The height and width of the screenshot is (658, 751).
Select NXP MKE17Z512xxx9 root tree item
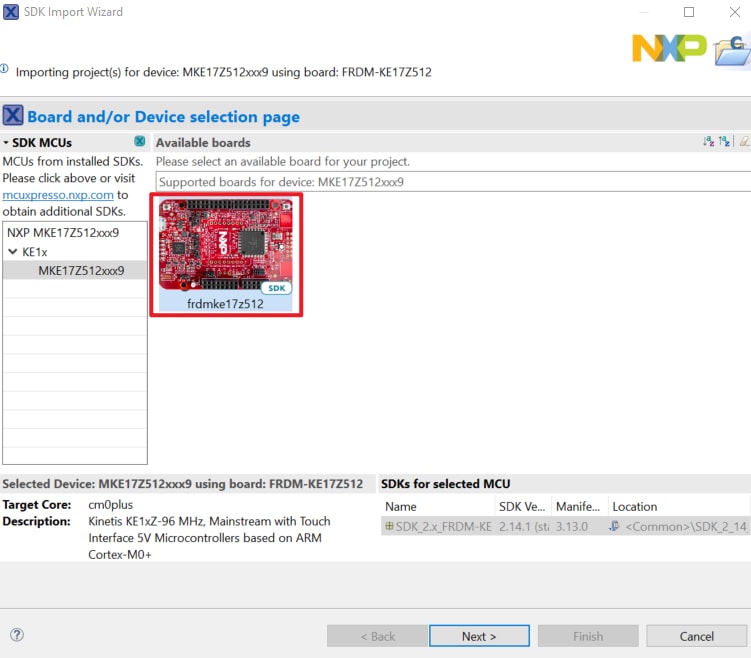tap(63, 232)
